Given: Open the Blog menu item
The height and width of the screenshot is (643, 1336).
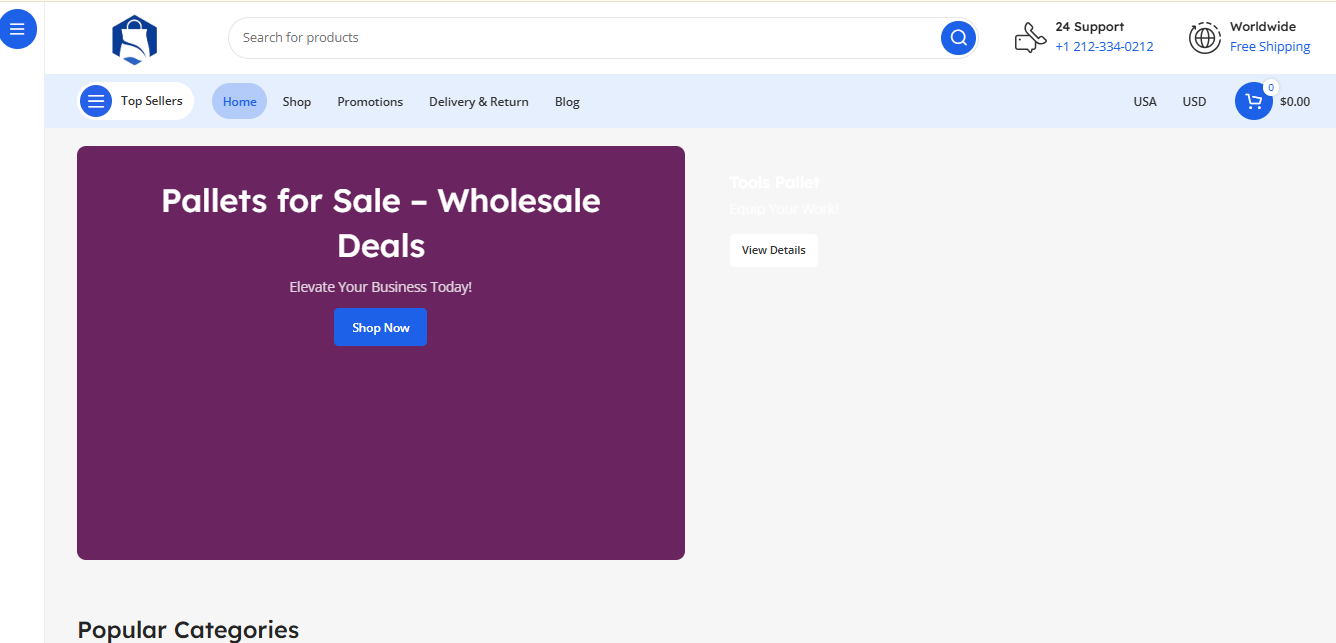Looking at the screenshot, I should [567, 102].
